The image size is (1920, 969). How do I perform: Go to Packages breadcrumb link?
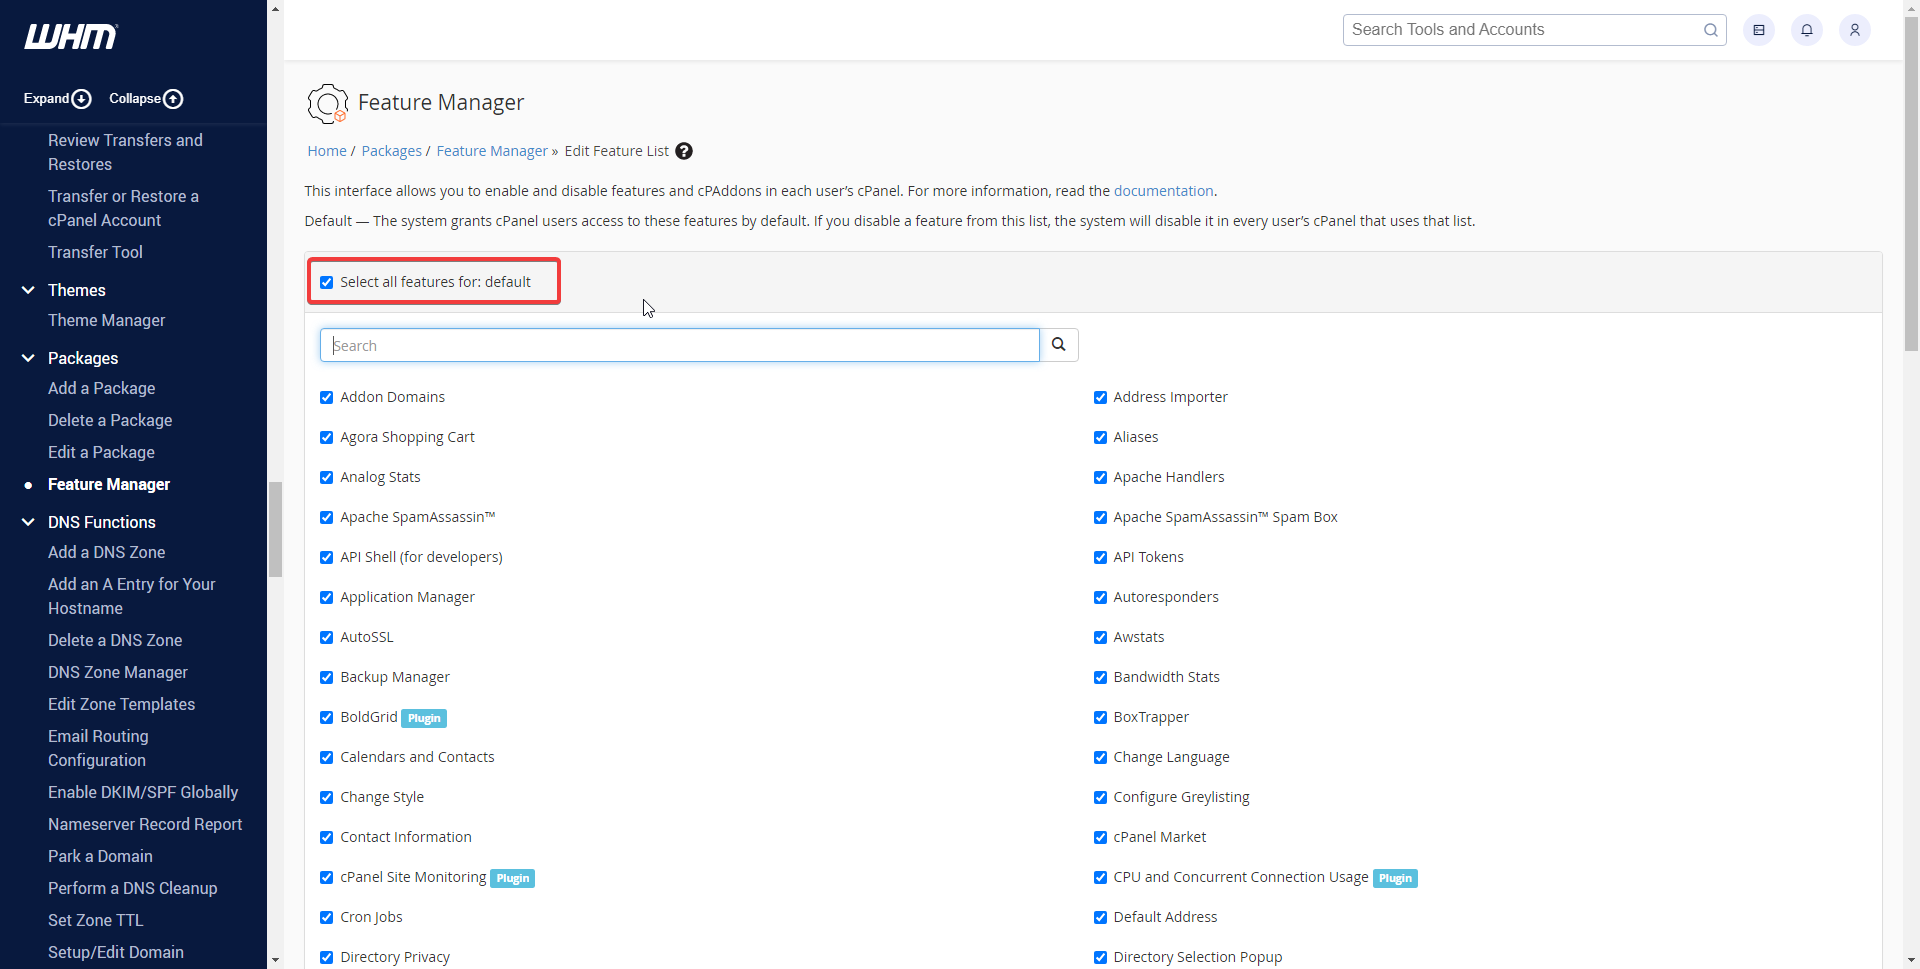click(x=391, y=151)
